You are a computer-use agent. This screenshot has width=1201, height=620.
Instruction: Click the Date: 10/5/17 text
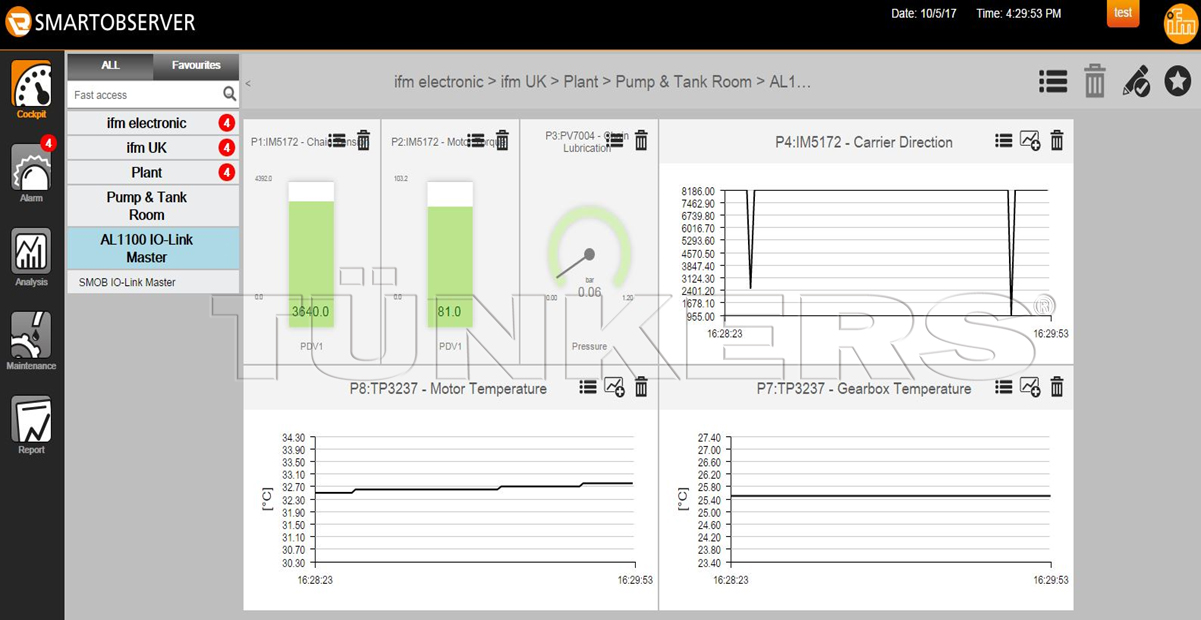point(922,14)
